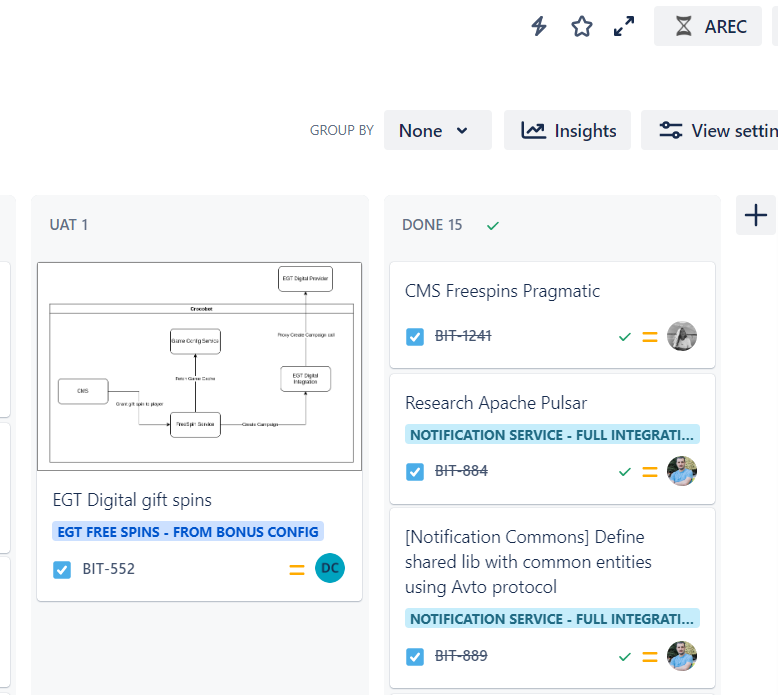Open View settings

coord(711,130)
